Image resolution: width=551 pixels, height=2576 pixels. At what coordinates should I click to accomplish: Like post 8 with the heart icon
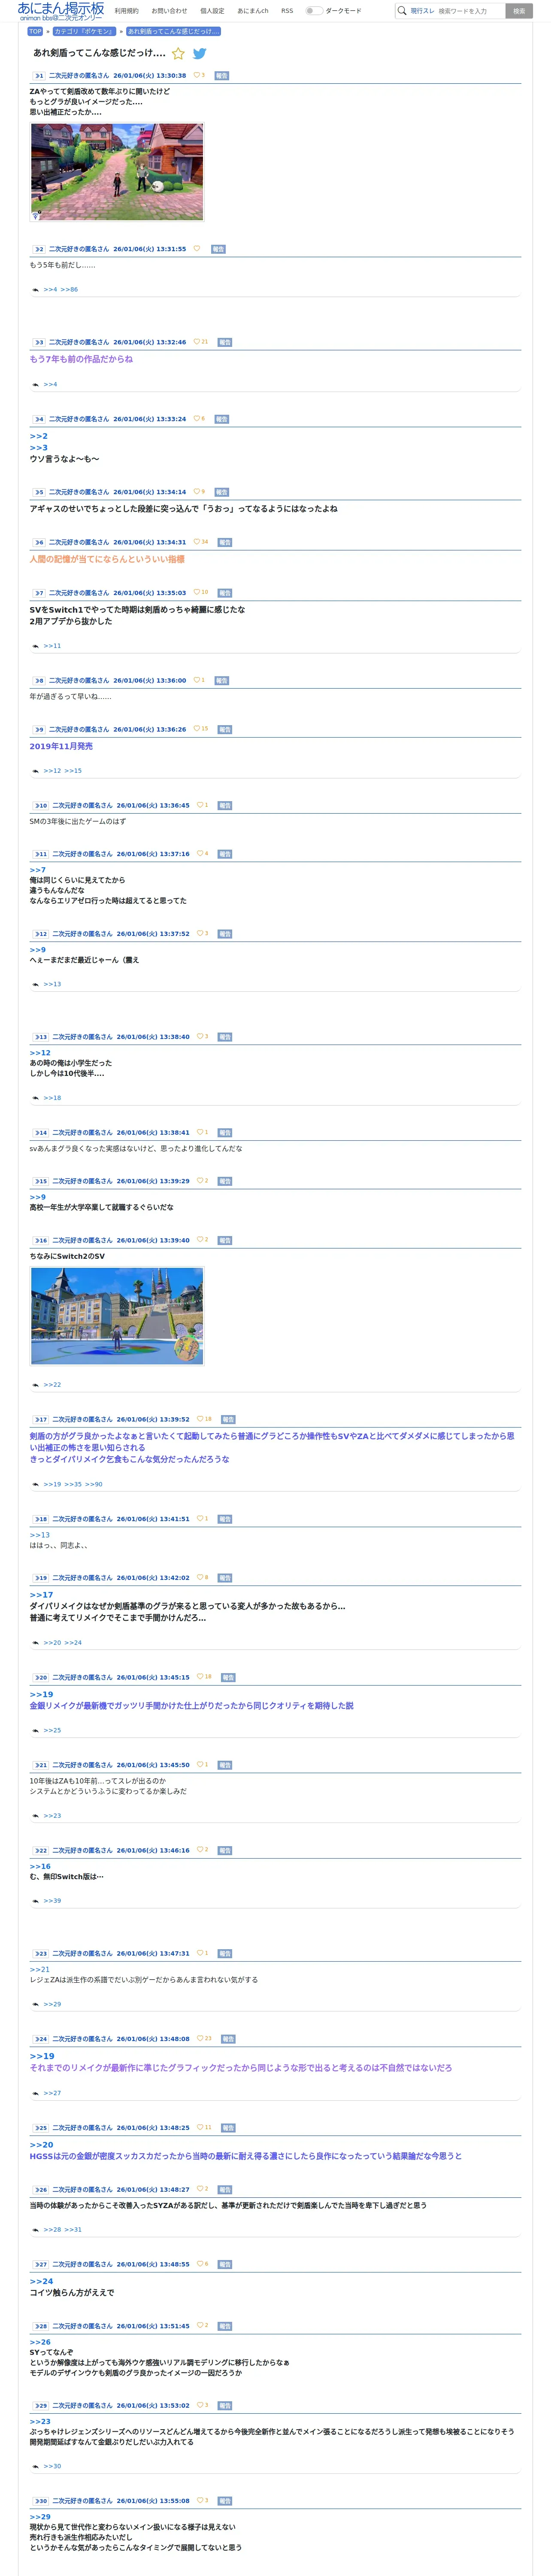pyautogui.click(x=196, y=680)
